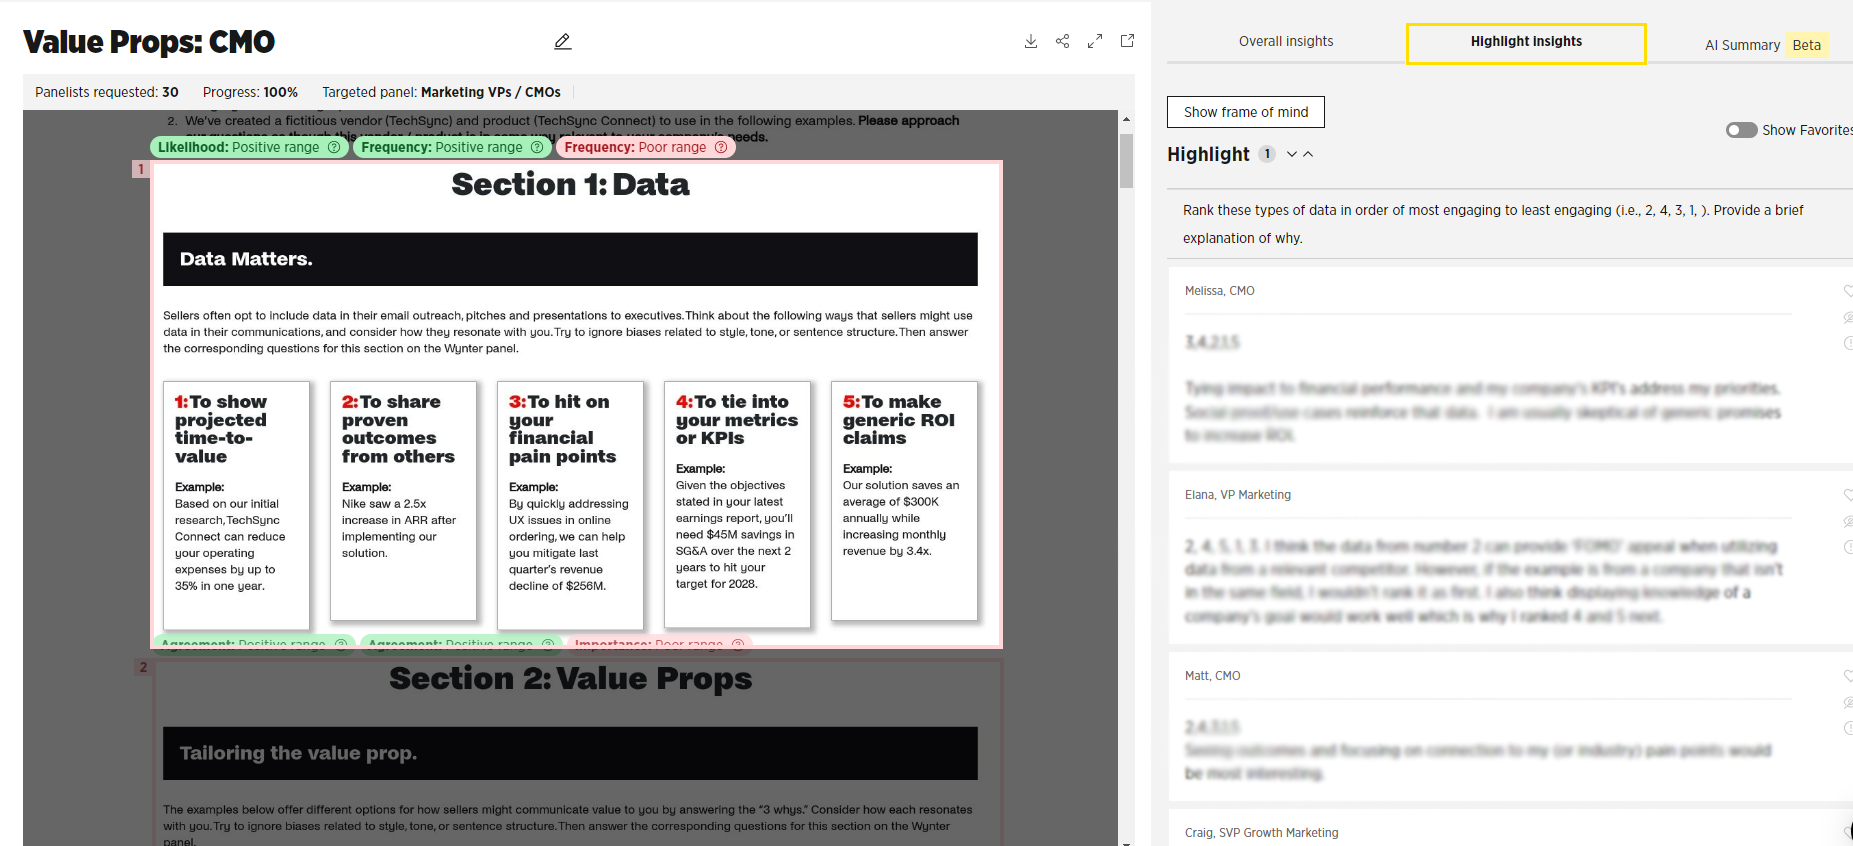The width and height of the screenshot is (1853, 846).
Task: Click the document scrollbar down arrow
Action: (x=1127, y=842)
